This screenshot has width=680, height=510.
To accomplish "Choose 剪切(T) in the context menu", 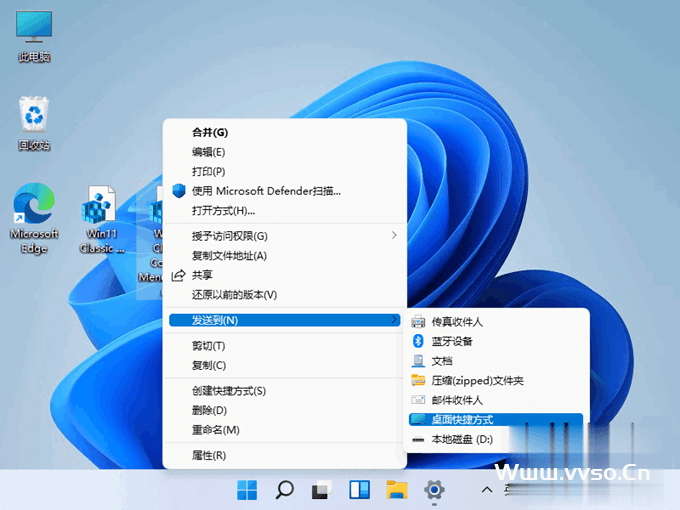I will (284, 346).
